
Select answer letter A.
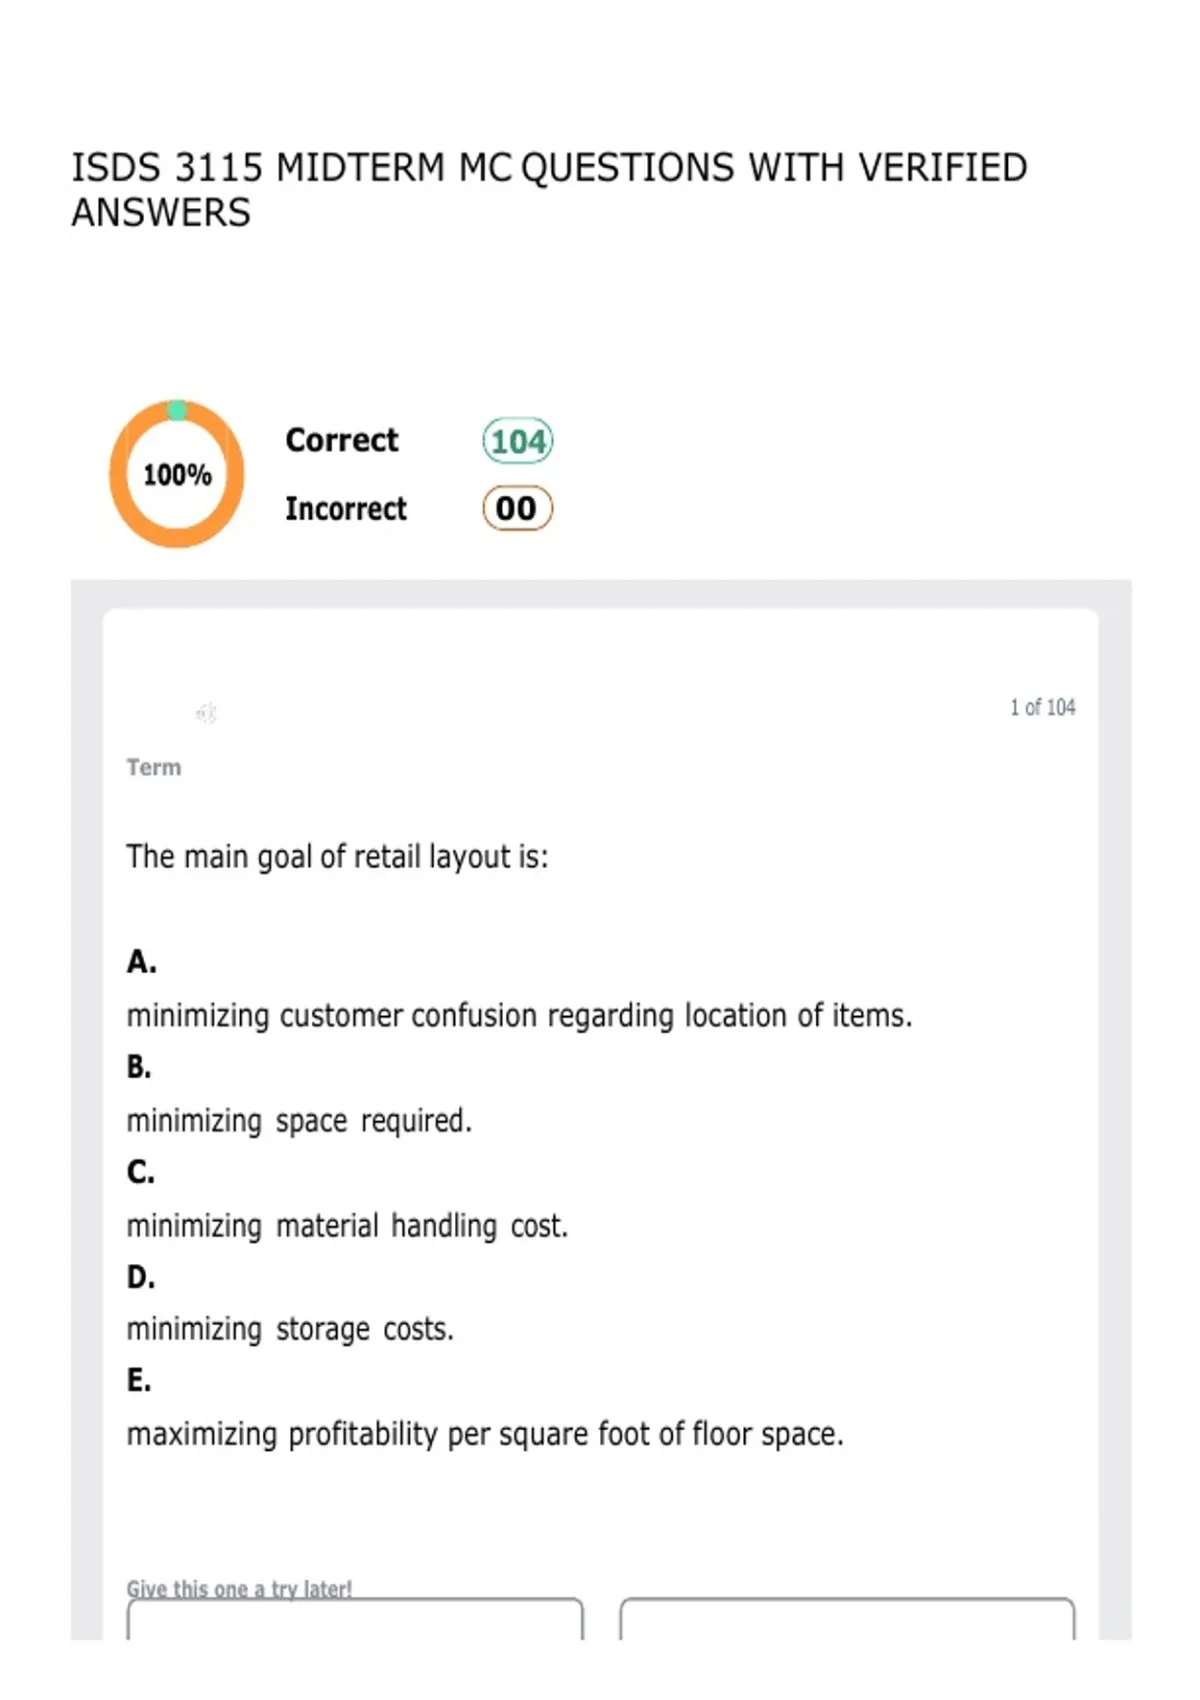click(x=141, y=962)
